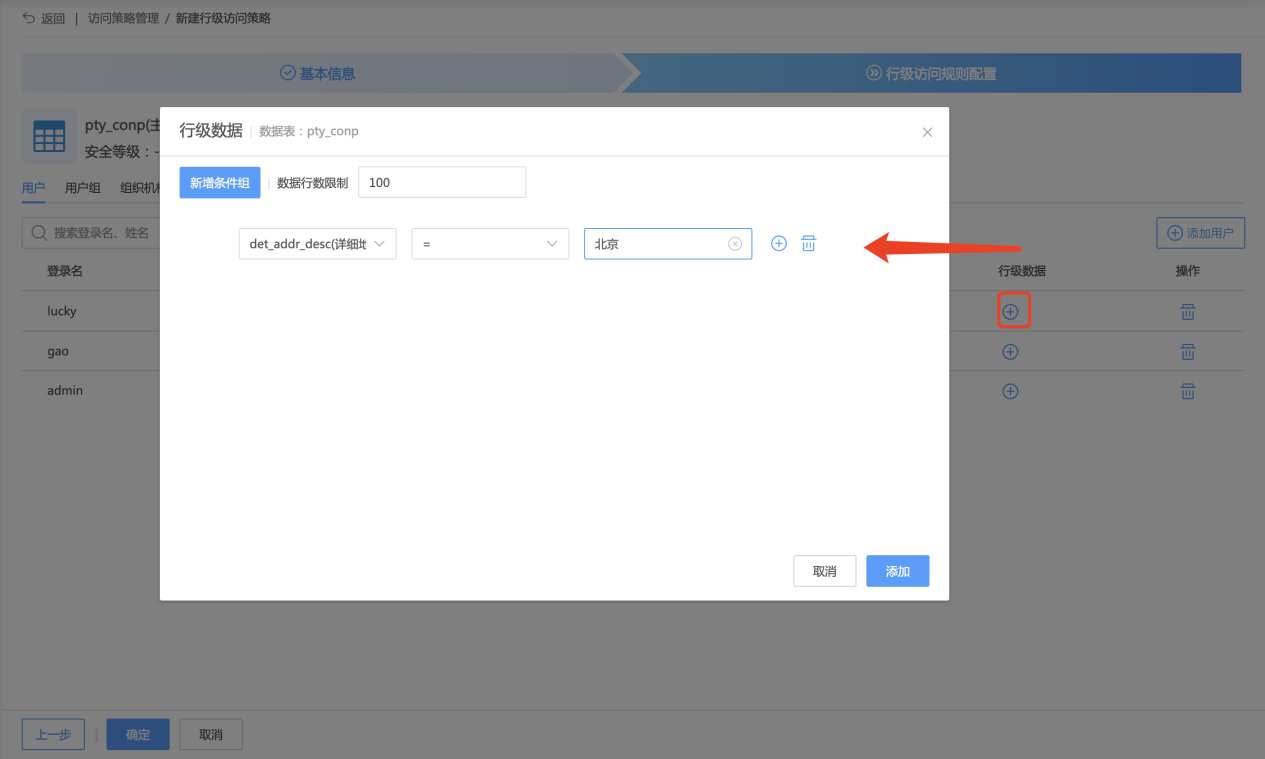Open the det_addr_desc field dropdown
The width and height of the screenshot is (1265, 759).
coord(318,244)
